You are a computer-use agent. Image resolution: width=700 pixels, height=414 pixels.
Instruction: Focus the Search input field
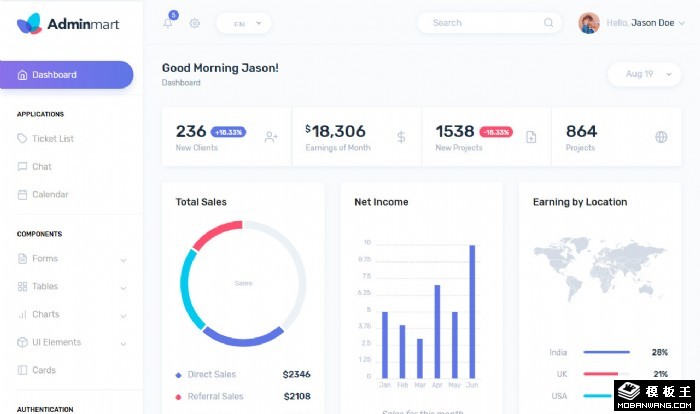(x=480, y=22)
